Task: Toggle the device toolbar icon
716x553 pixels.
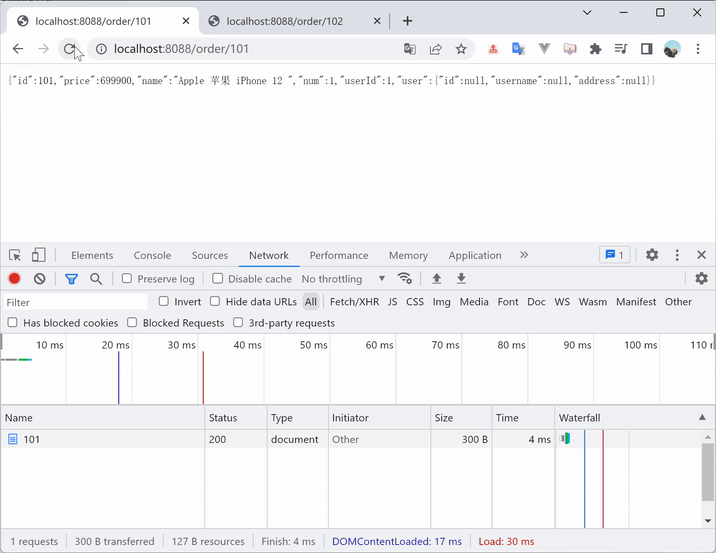Action: (38, 255)
